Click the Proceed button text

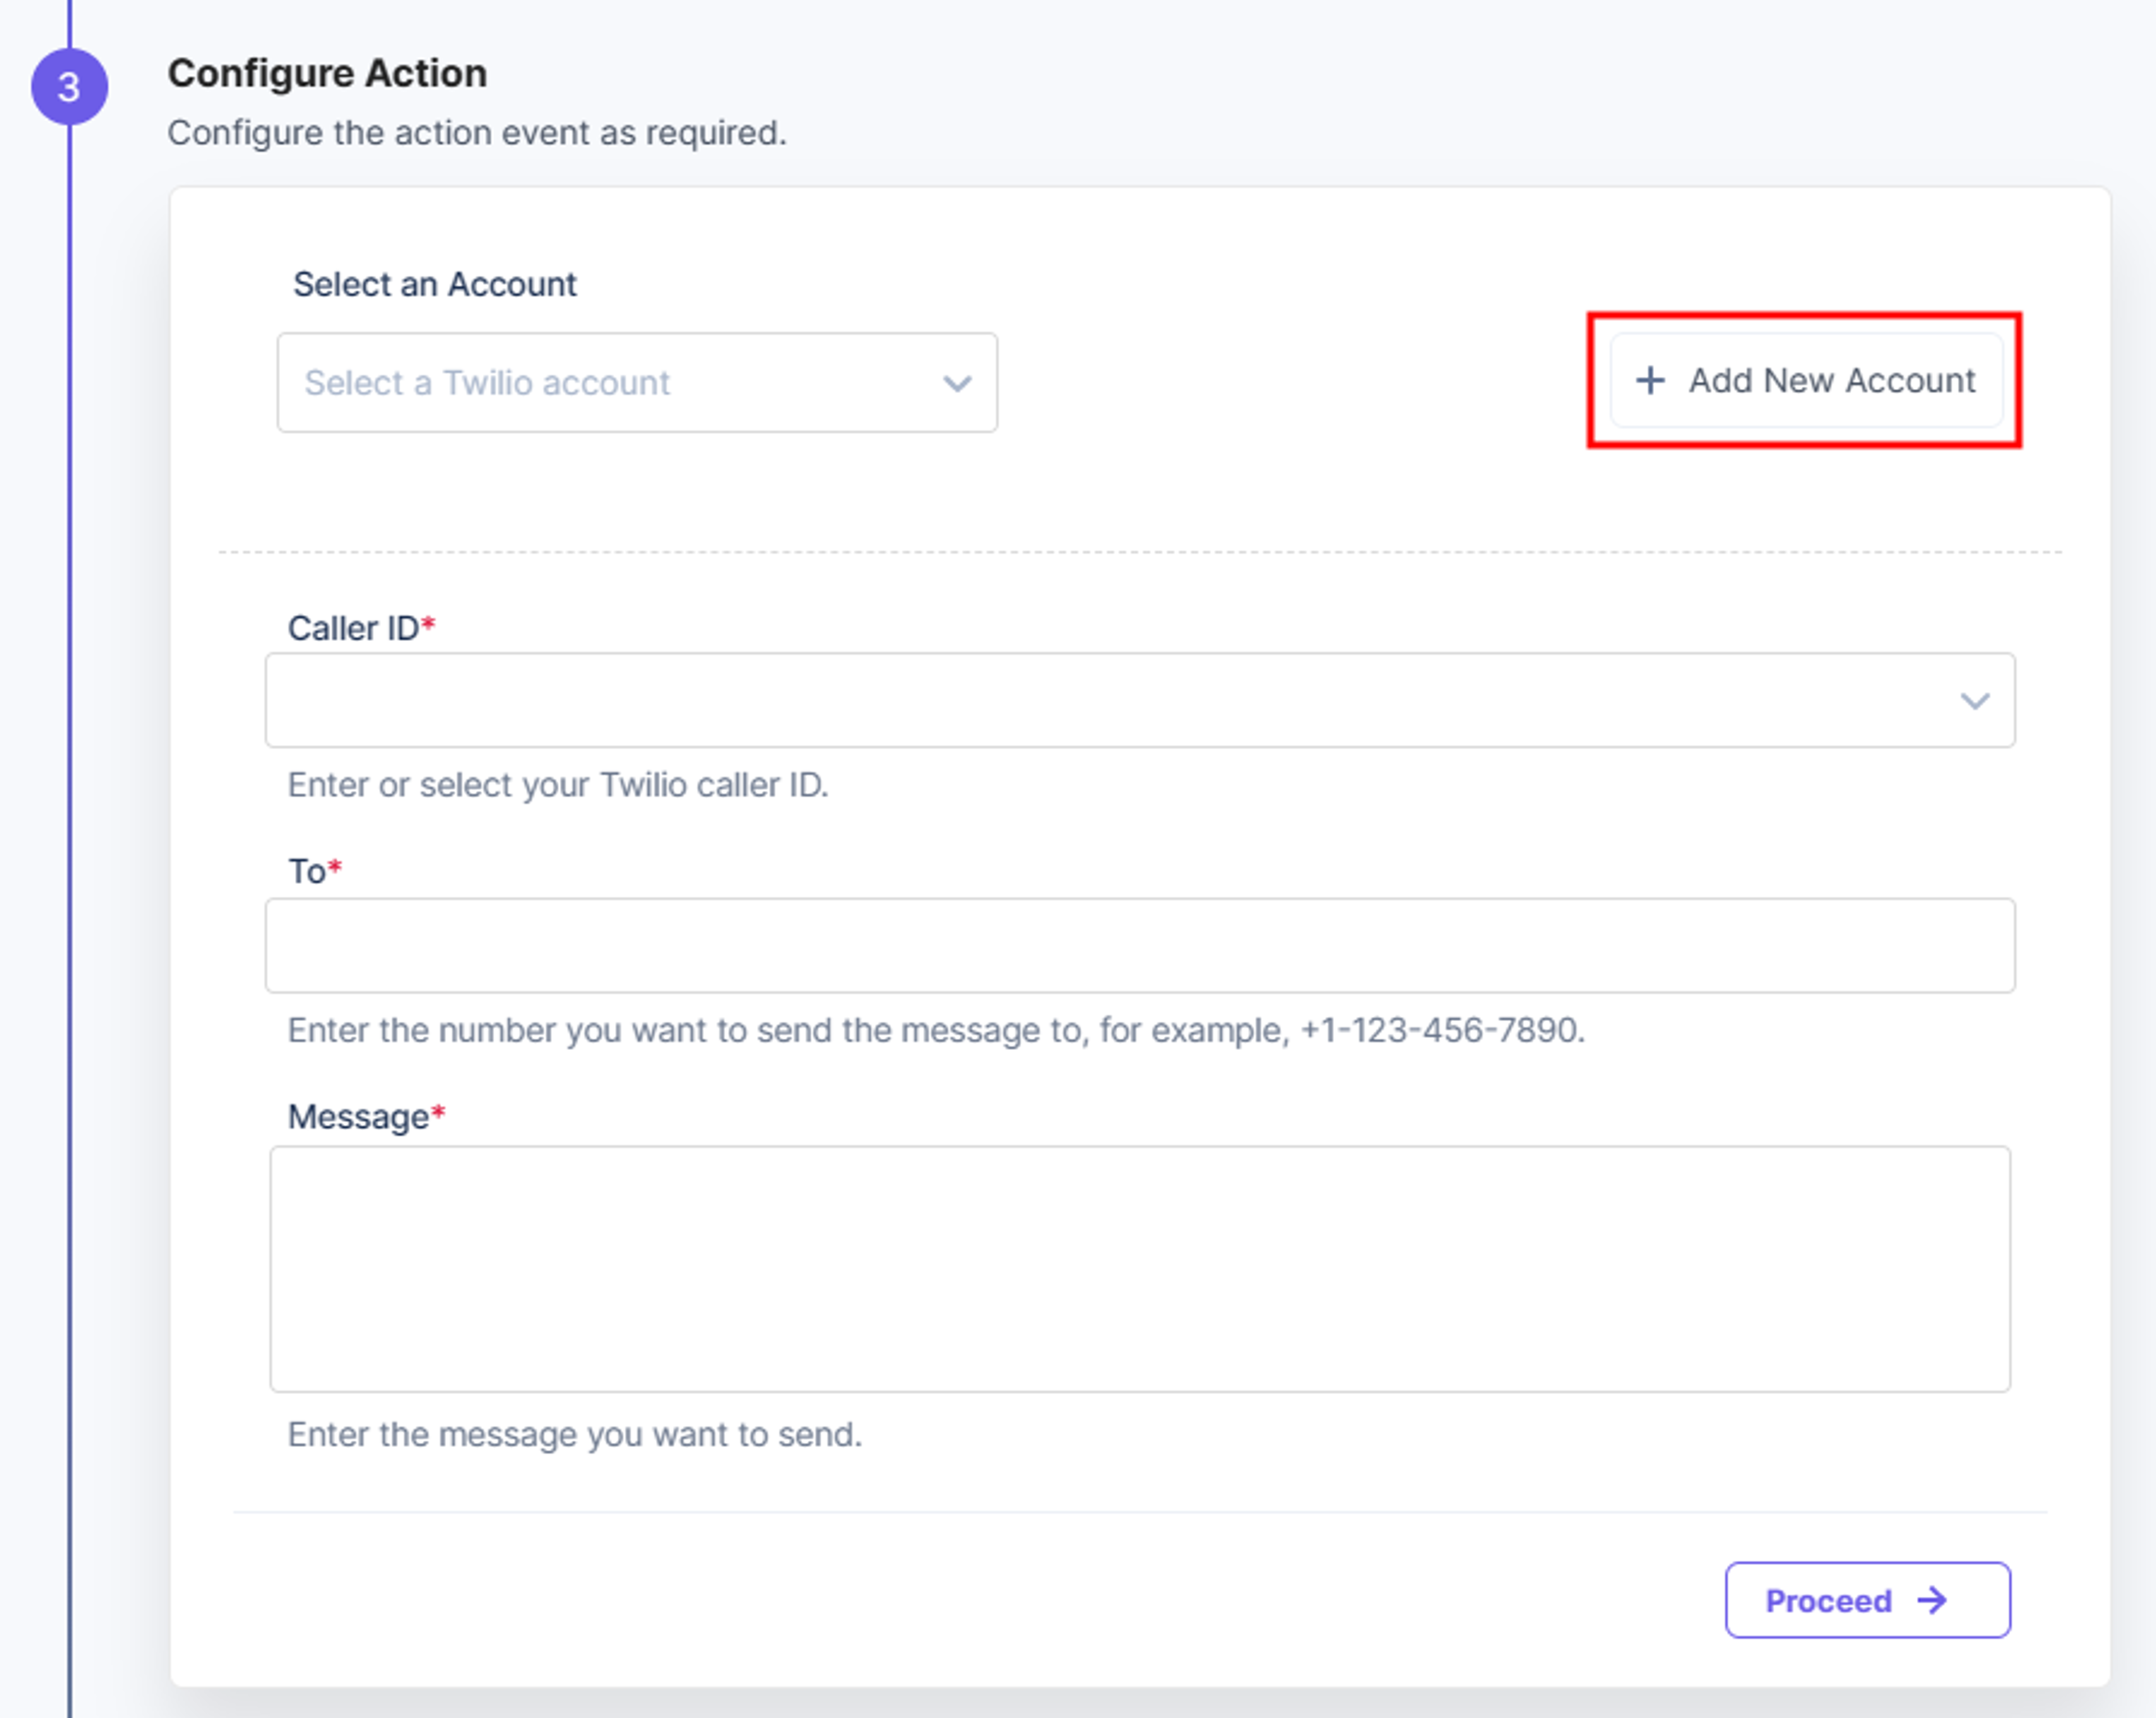[x=1828, y=1601]
